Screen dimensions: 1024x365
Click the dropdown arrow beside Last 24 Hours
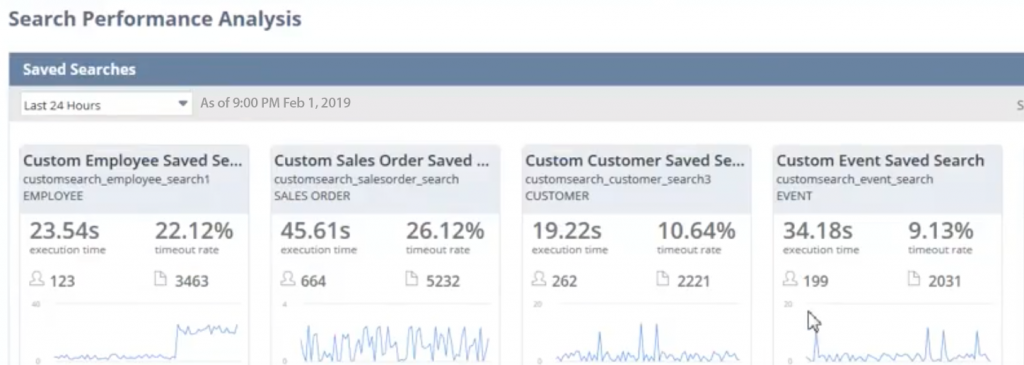pos(183,104)
